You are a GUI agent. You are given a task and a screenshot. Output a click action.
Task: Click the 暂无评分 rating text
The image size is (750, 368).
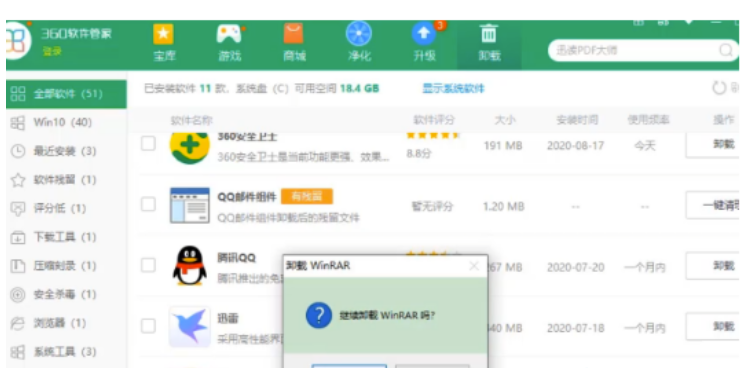tap(432, 206)
